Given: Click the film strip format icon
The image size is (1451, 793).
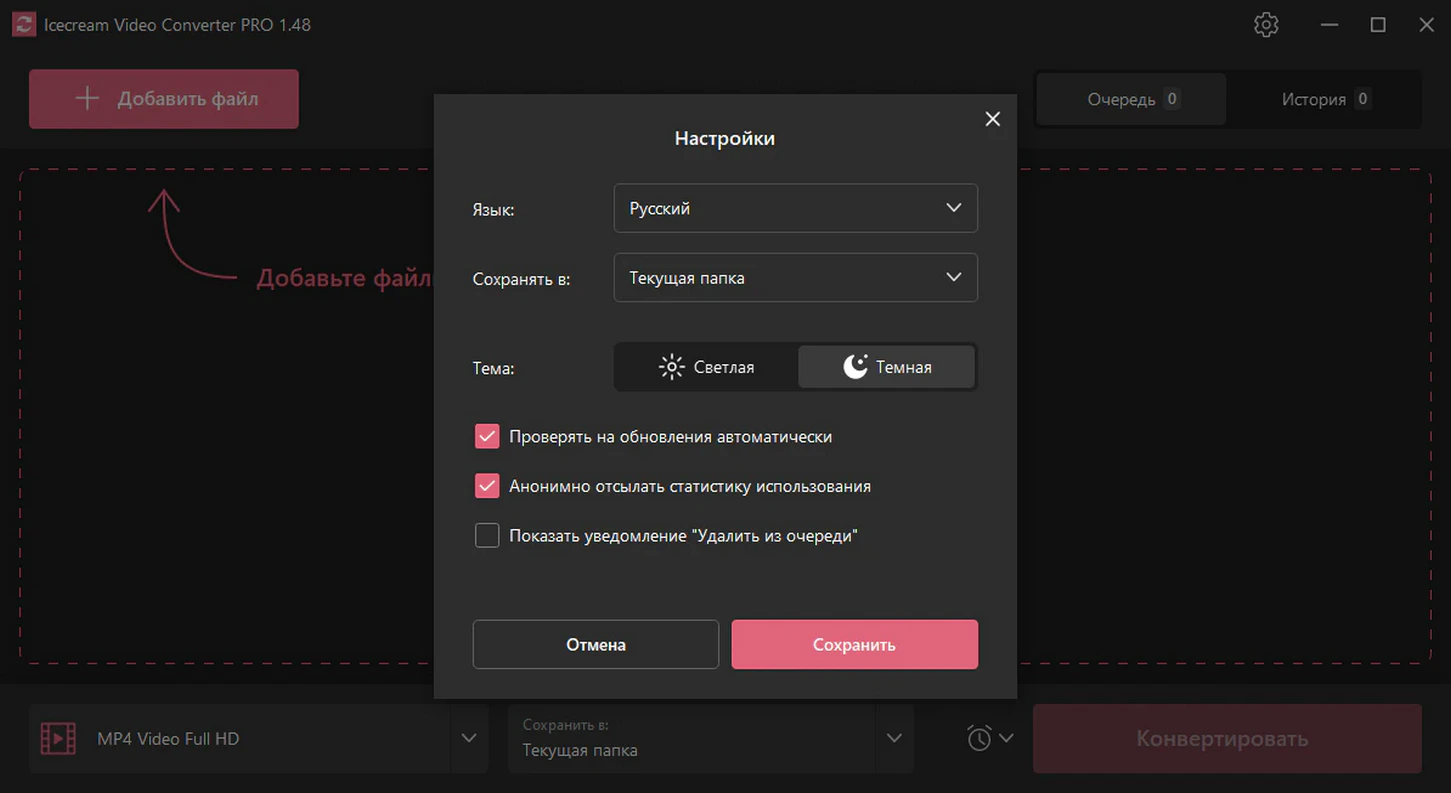Looking at the screenshot, I should click(58, 739).
